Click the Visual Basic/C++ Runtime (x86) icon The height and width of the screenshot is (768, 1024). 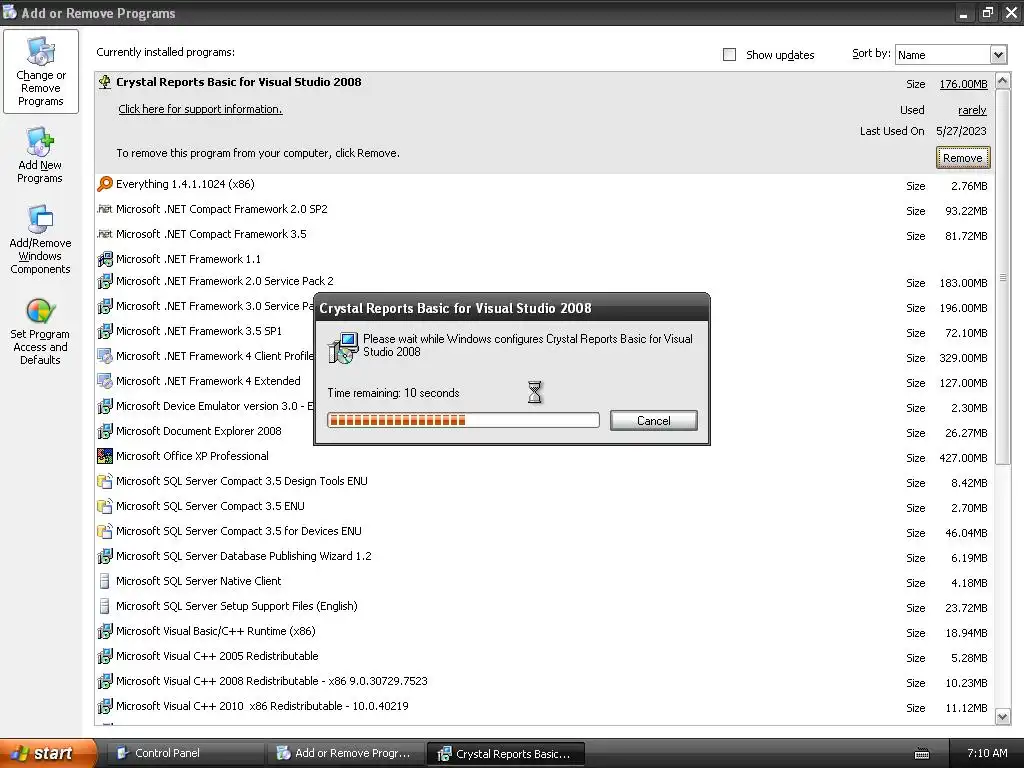(x=104, y=632)
